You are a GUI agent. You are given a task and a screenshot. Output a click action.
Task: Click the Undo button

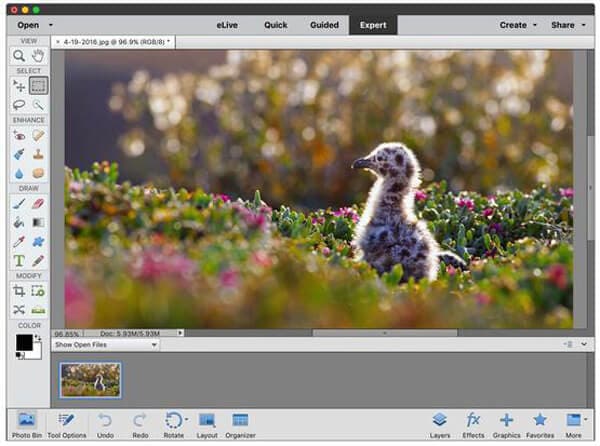click(106, 424)
